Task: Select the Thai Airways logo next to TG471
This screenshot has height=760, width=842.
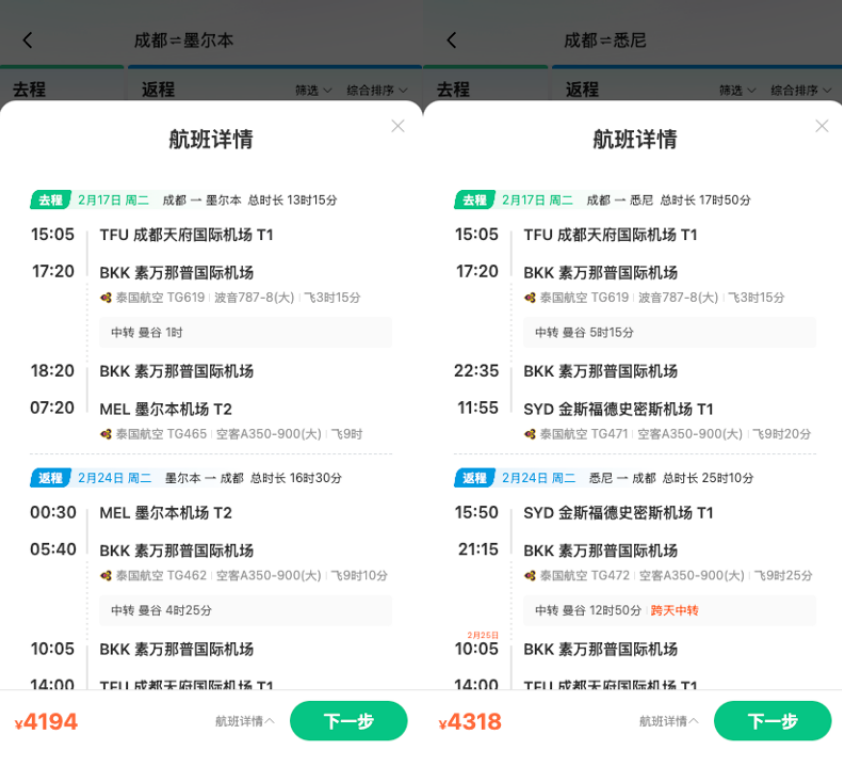Action: click(531, 433)
